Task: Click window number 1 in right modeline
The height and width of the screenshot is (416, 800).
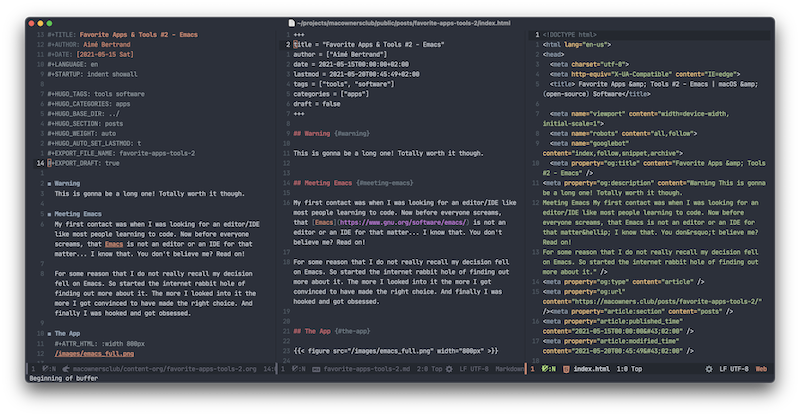Action: point(532,369)
